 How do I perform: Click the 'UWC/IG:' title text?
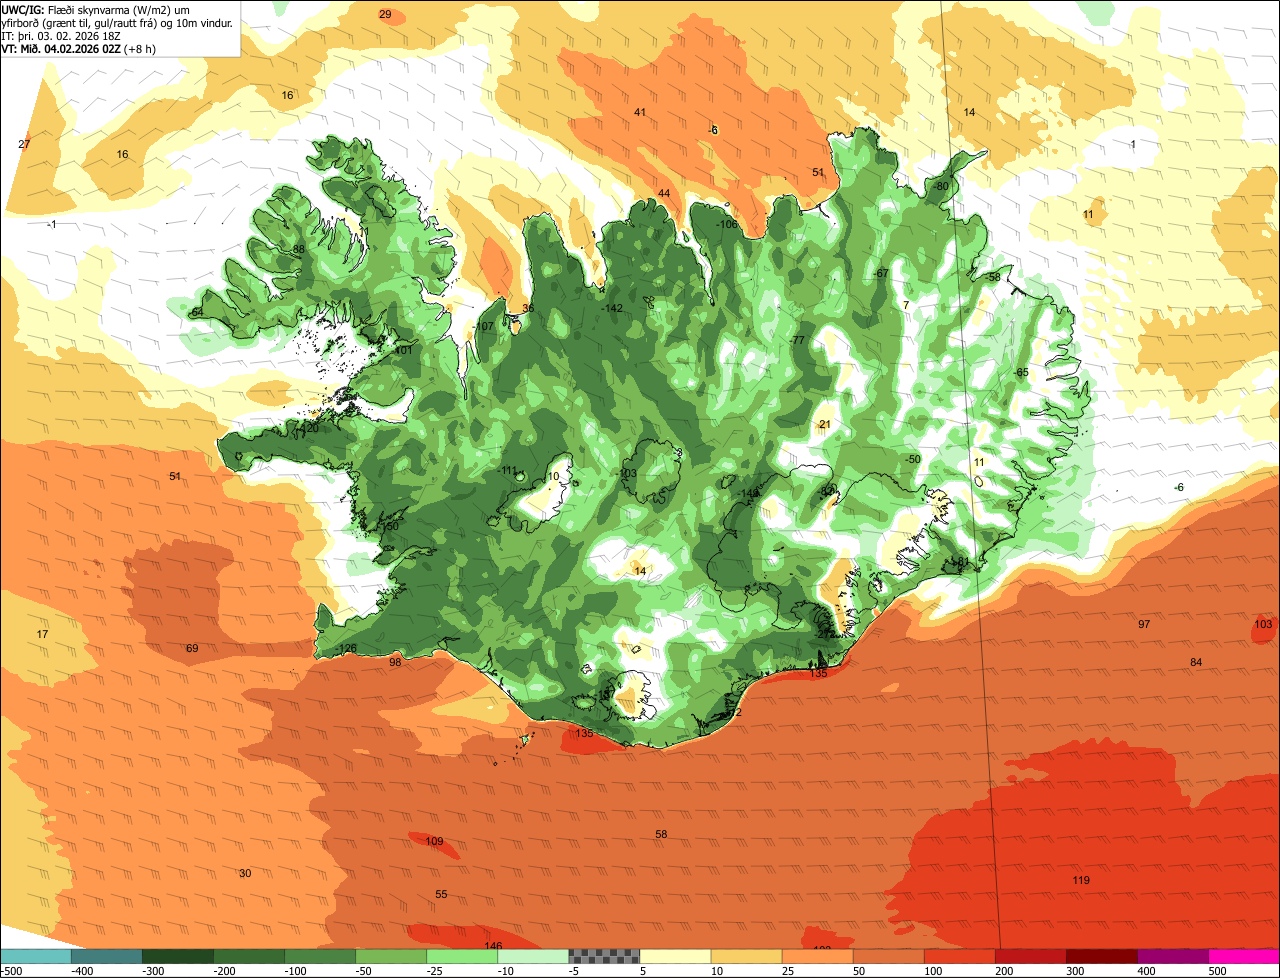[23, 9]
